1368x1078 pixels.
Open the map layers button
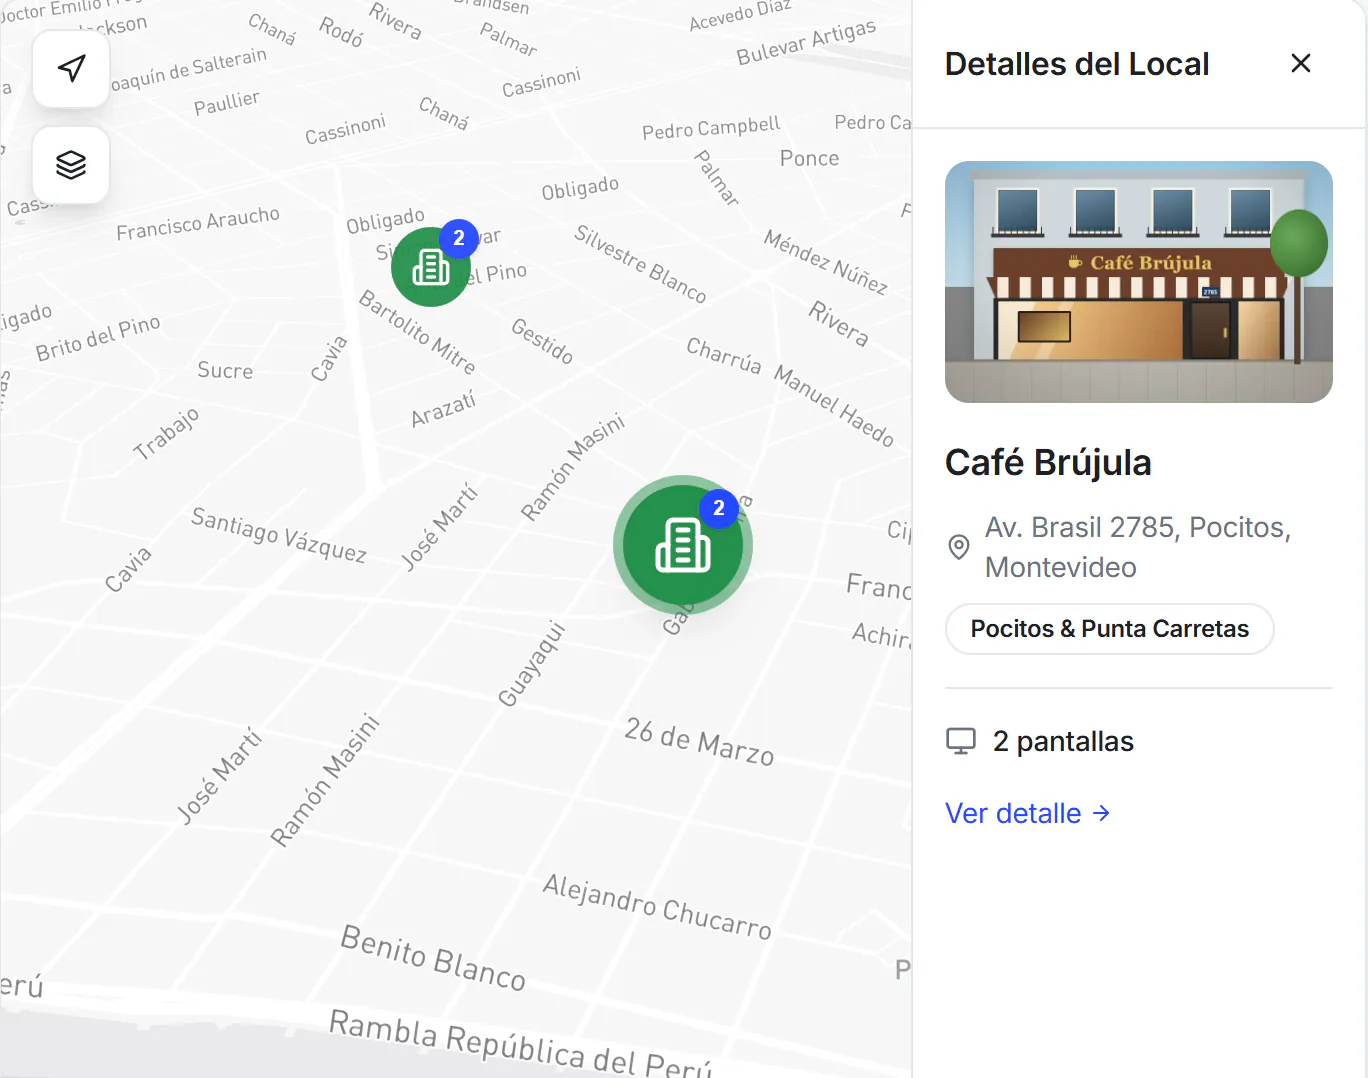pyautogui.click(x=71, y=165)
